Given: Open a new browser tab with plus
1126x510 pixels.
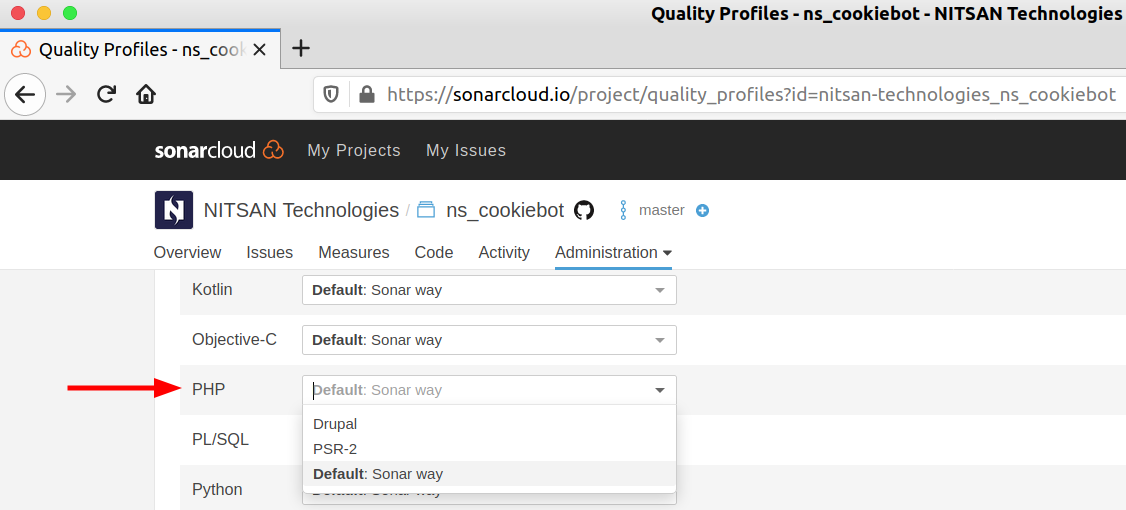Looking at the screenshot, I should [300, 48].
